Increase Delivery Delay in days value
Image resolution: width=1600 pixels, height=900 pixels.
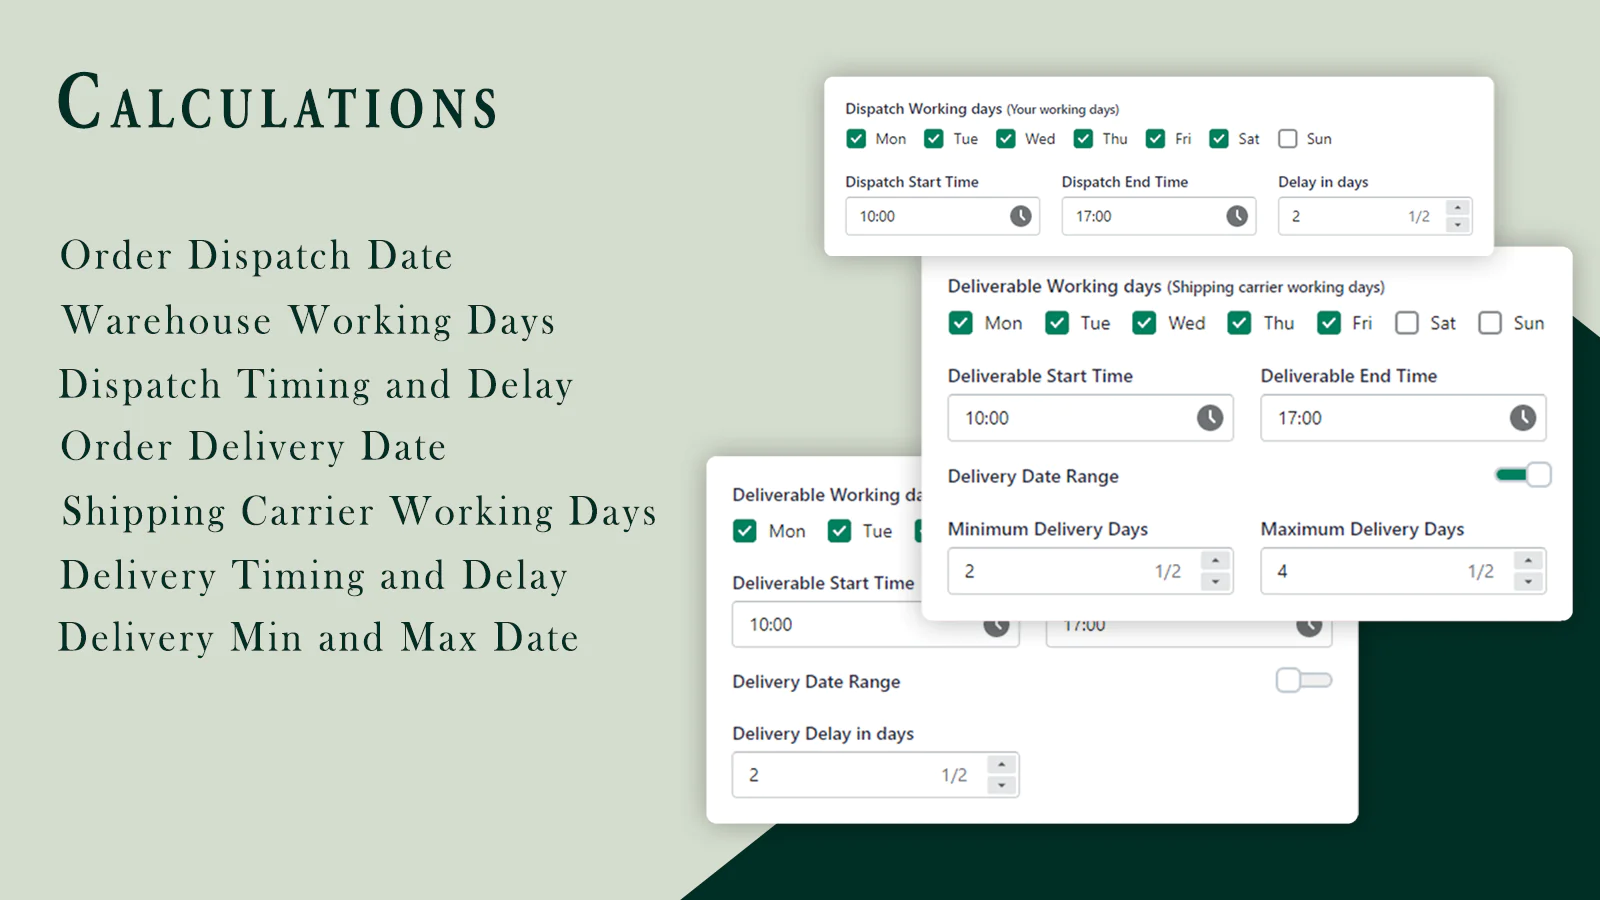(x=1001, y=765)
